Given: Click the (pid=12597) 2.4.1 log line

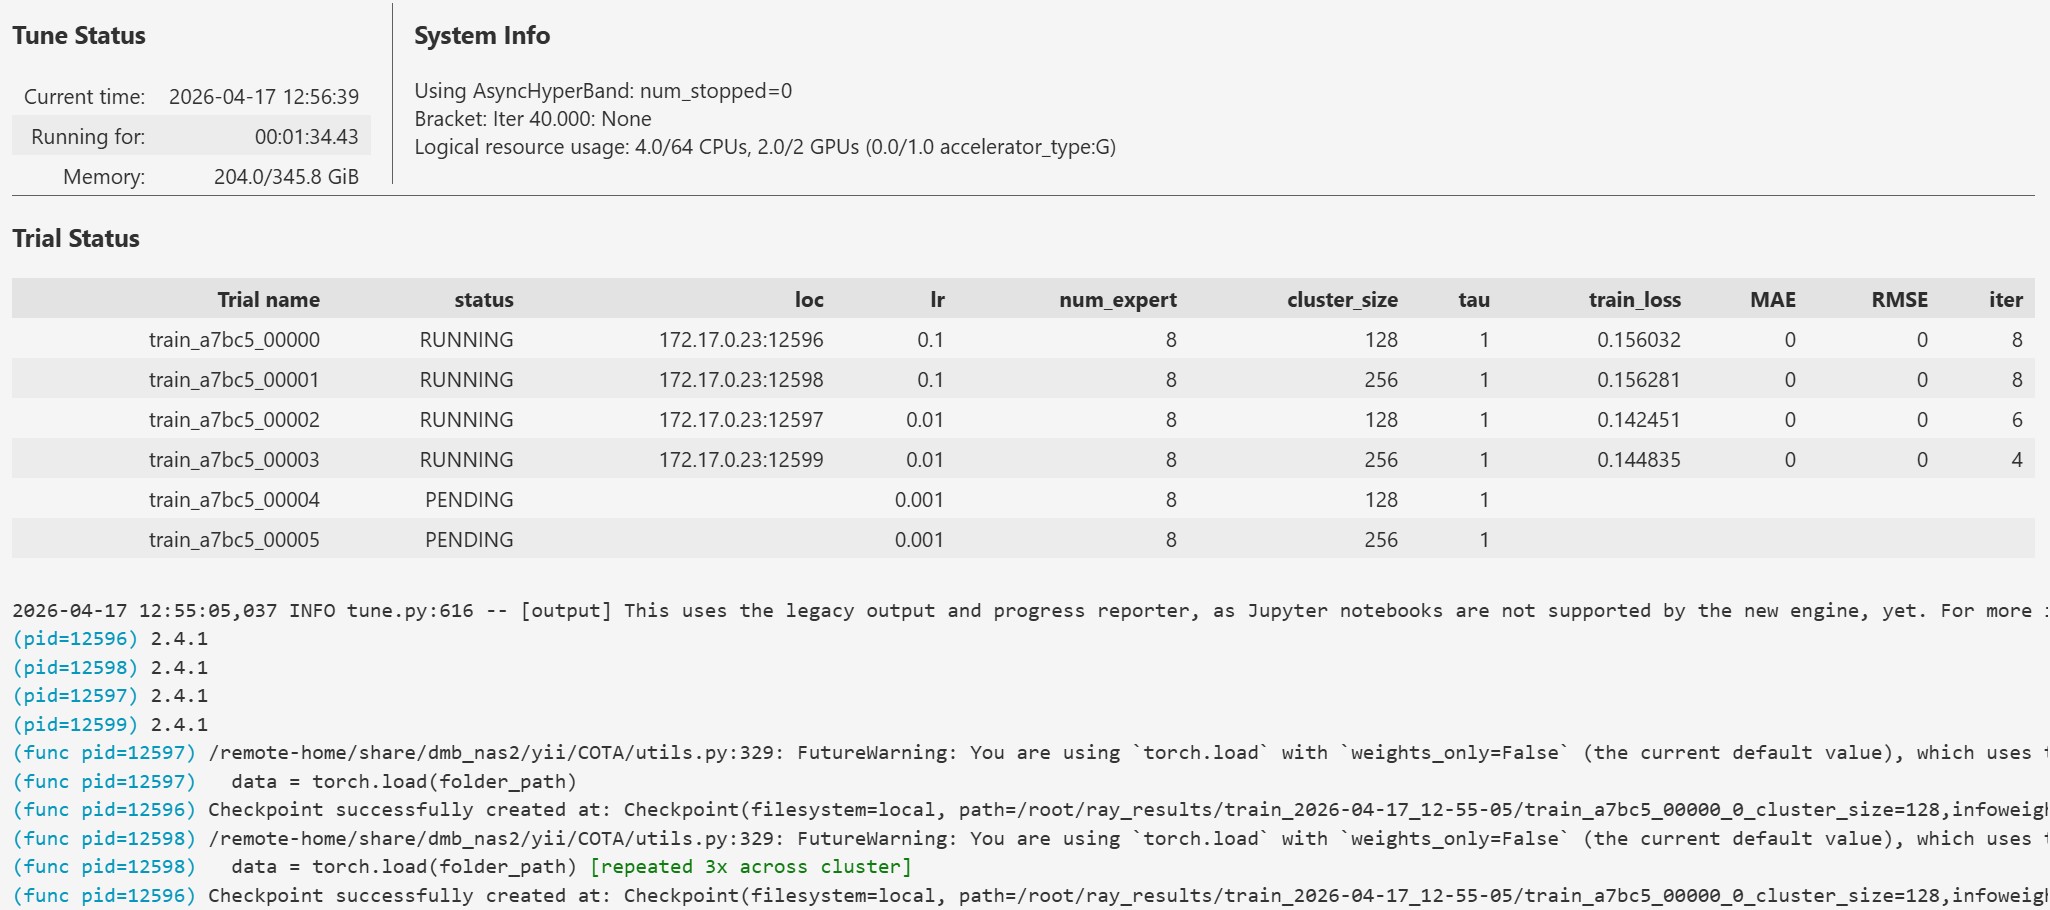Looking at the screenshot, I should coord(110,696).
